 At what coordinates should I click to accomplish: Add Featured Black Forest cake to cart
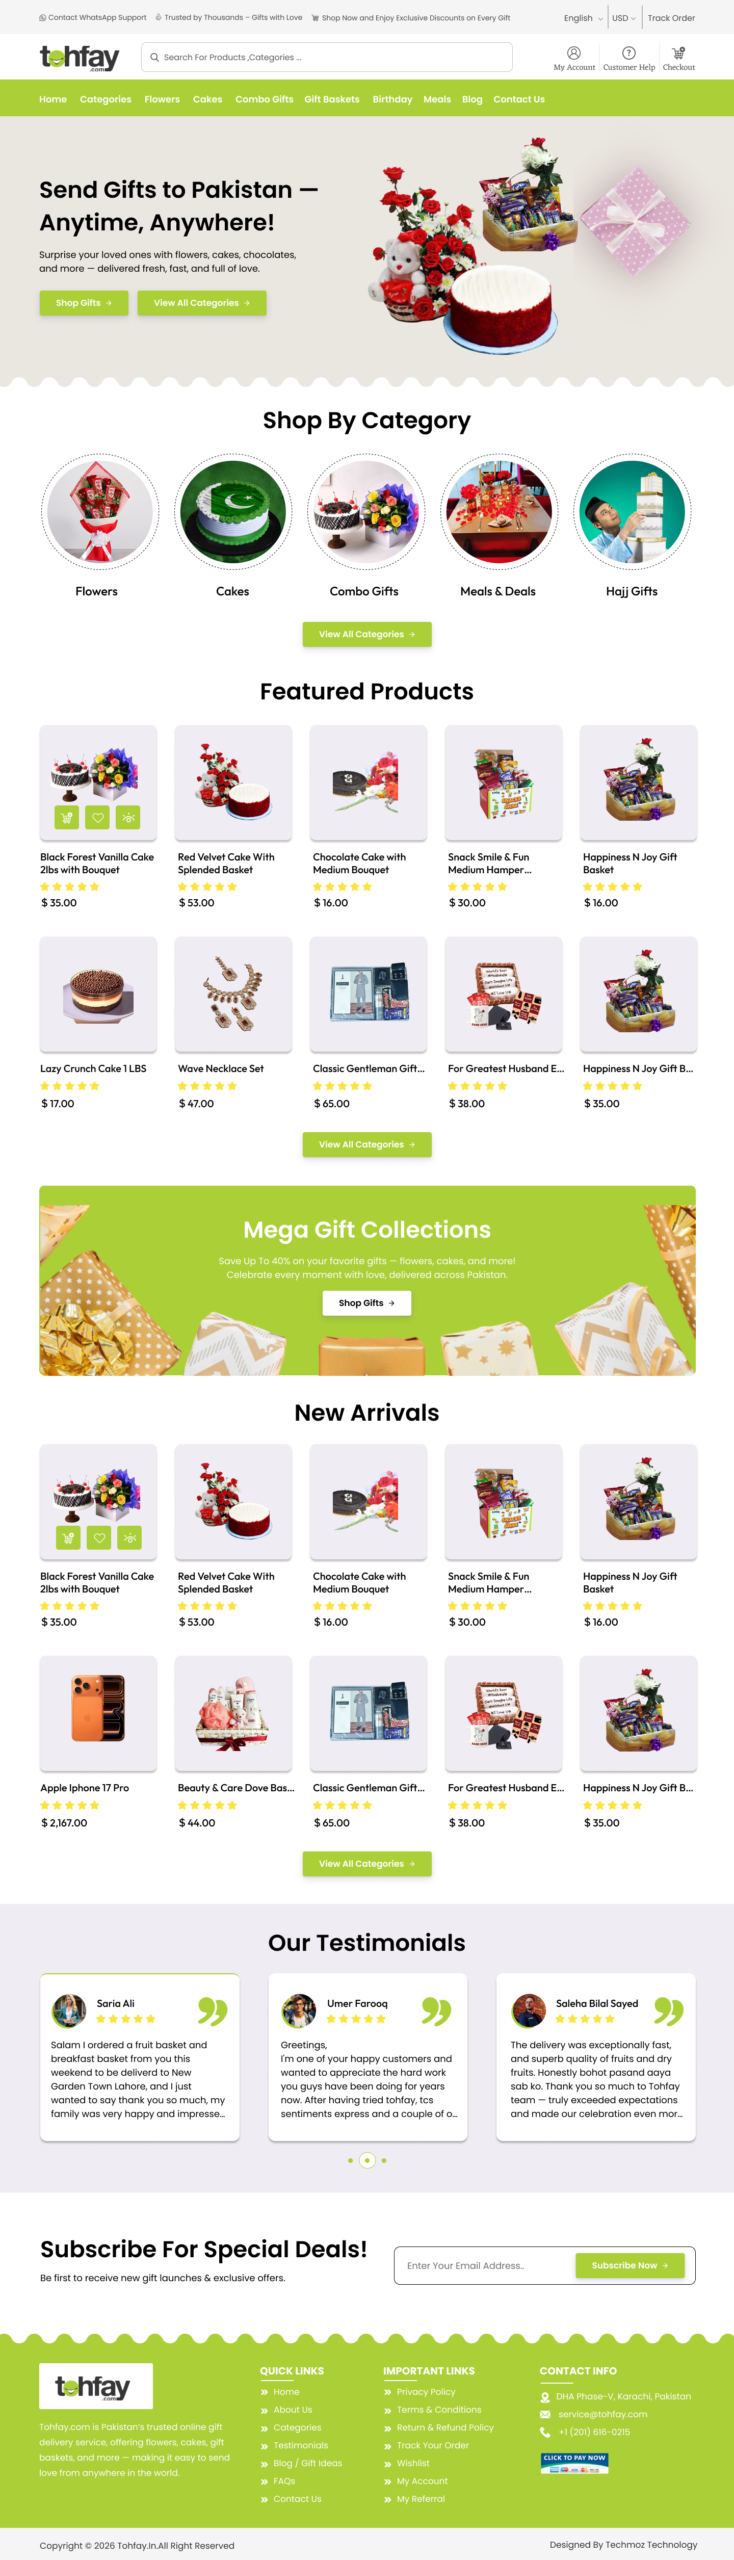[67, 817]
